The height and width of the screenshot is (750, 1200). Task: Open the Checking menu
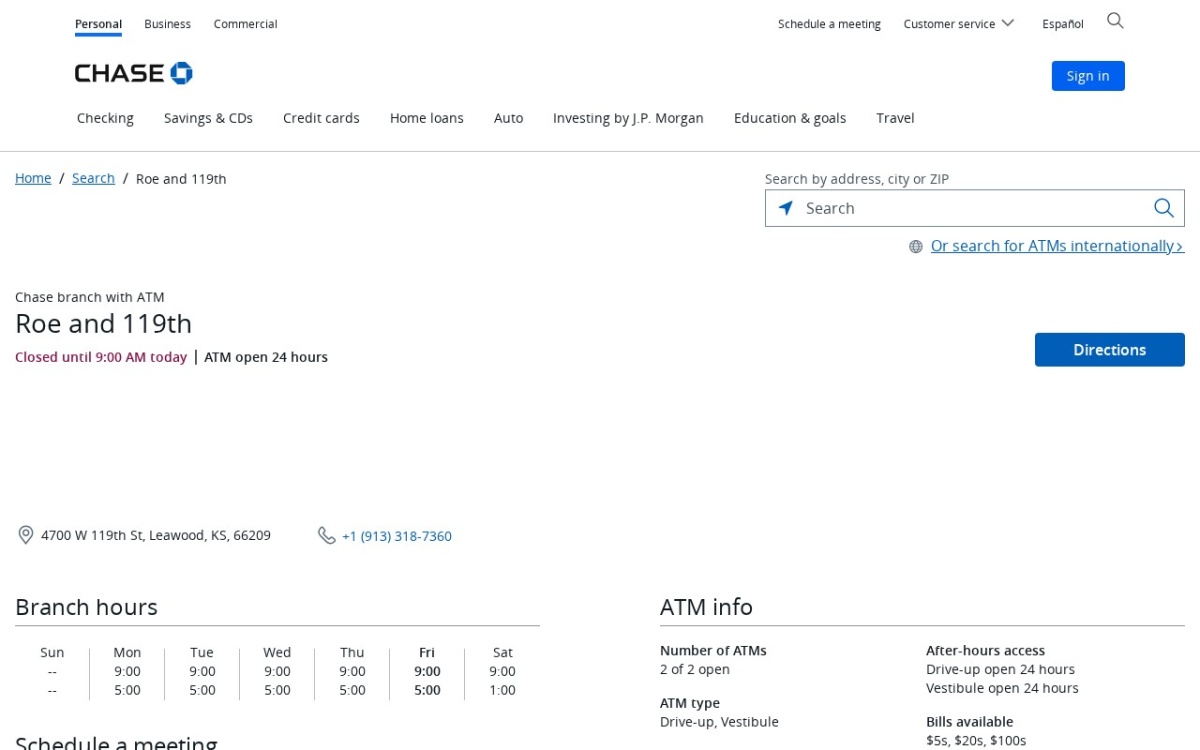click(x=105, y=118)
